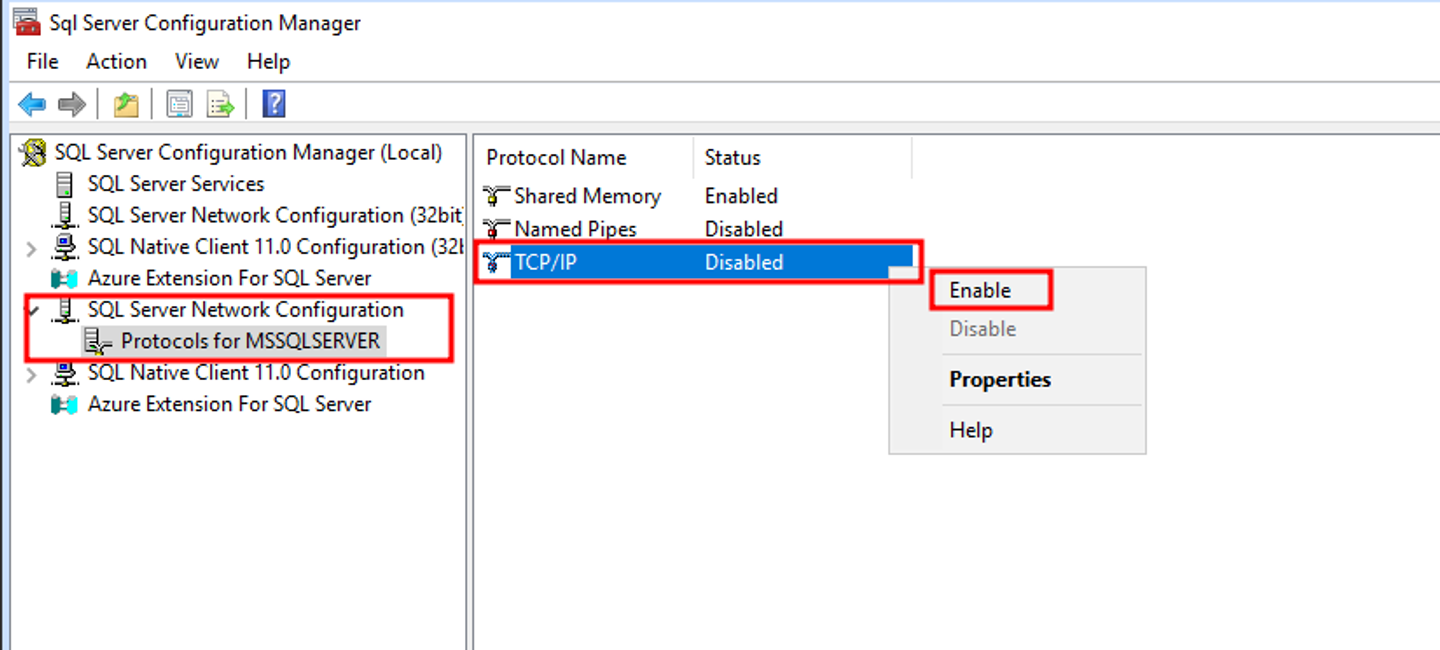The height and width of the screenshot is (650, 1440).
Task: Click the Shared Memory protocol icon
Action: point(497,196)
